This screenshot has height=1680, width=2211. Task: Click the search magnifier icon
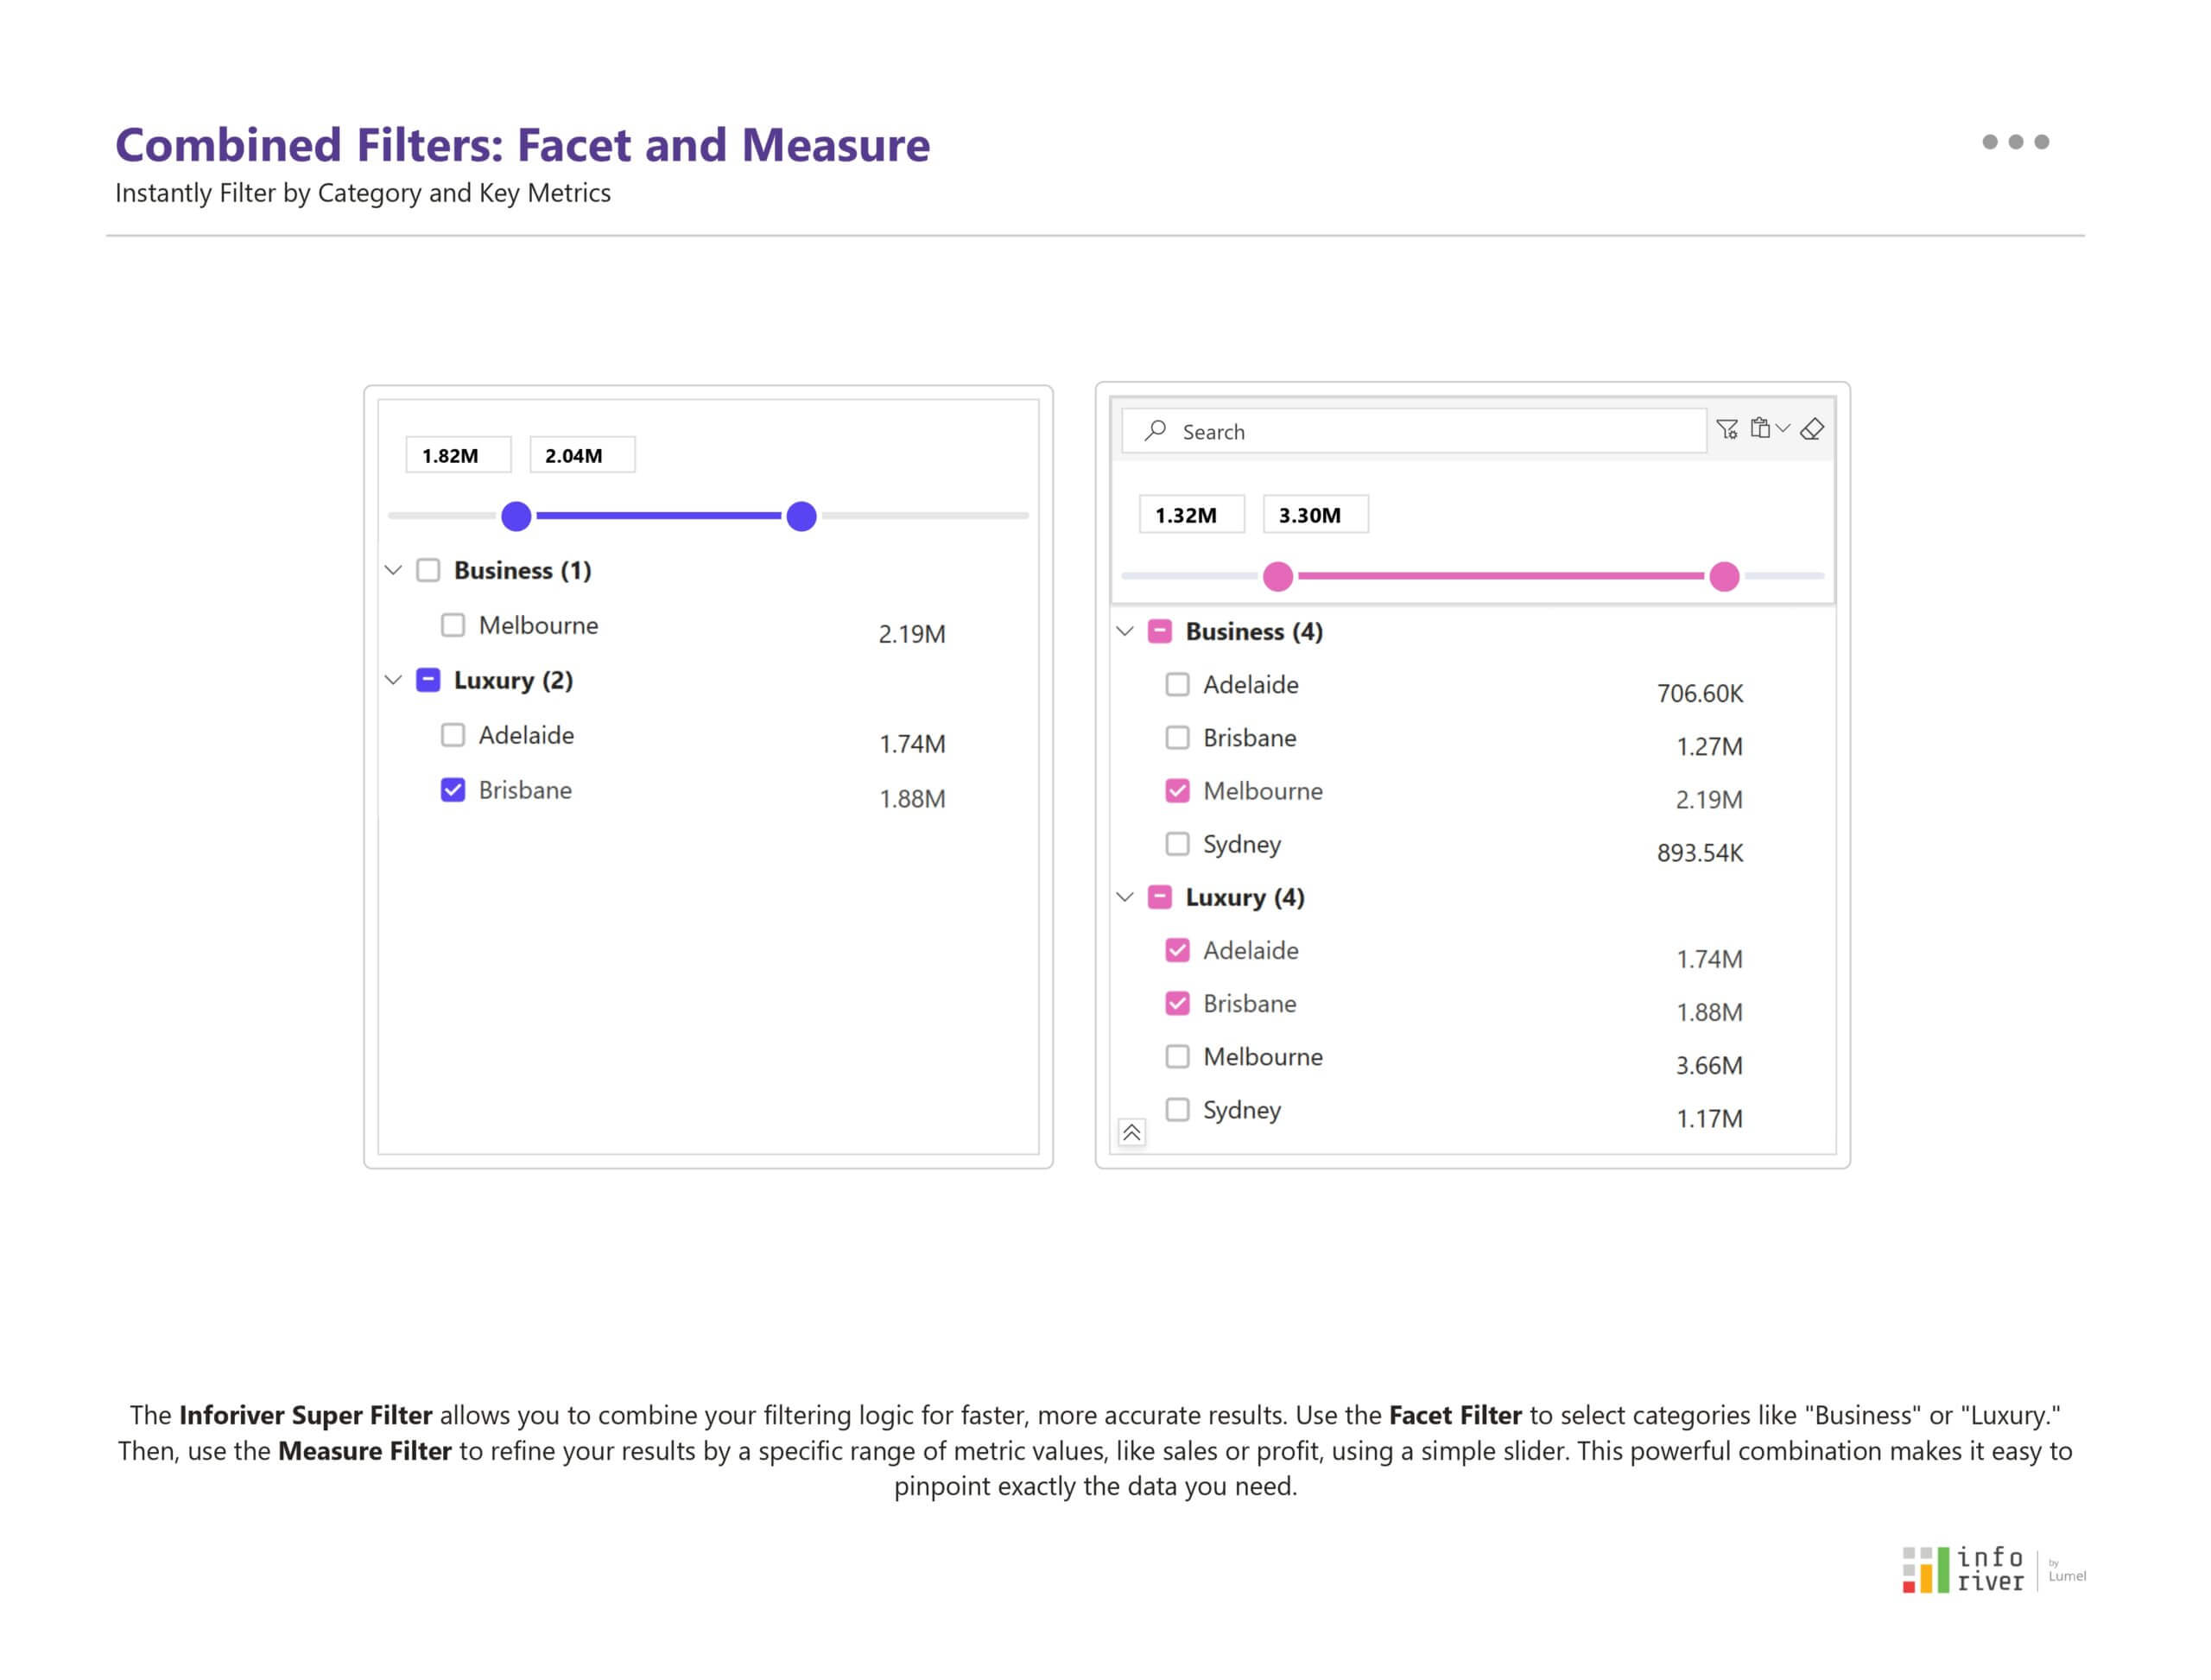point(1159,429)
